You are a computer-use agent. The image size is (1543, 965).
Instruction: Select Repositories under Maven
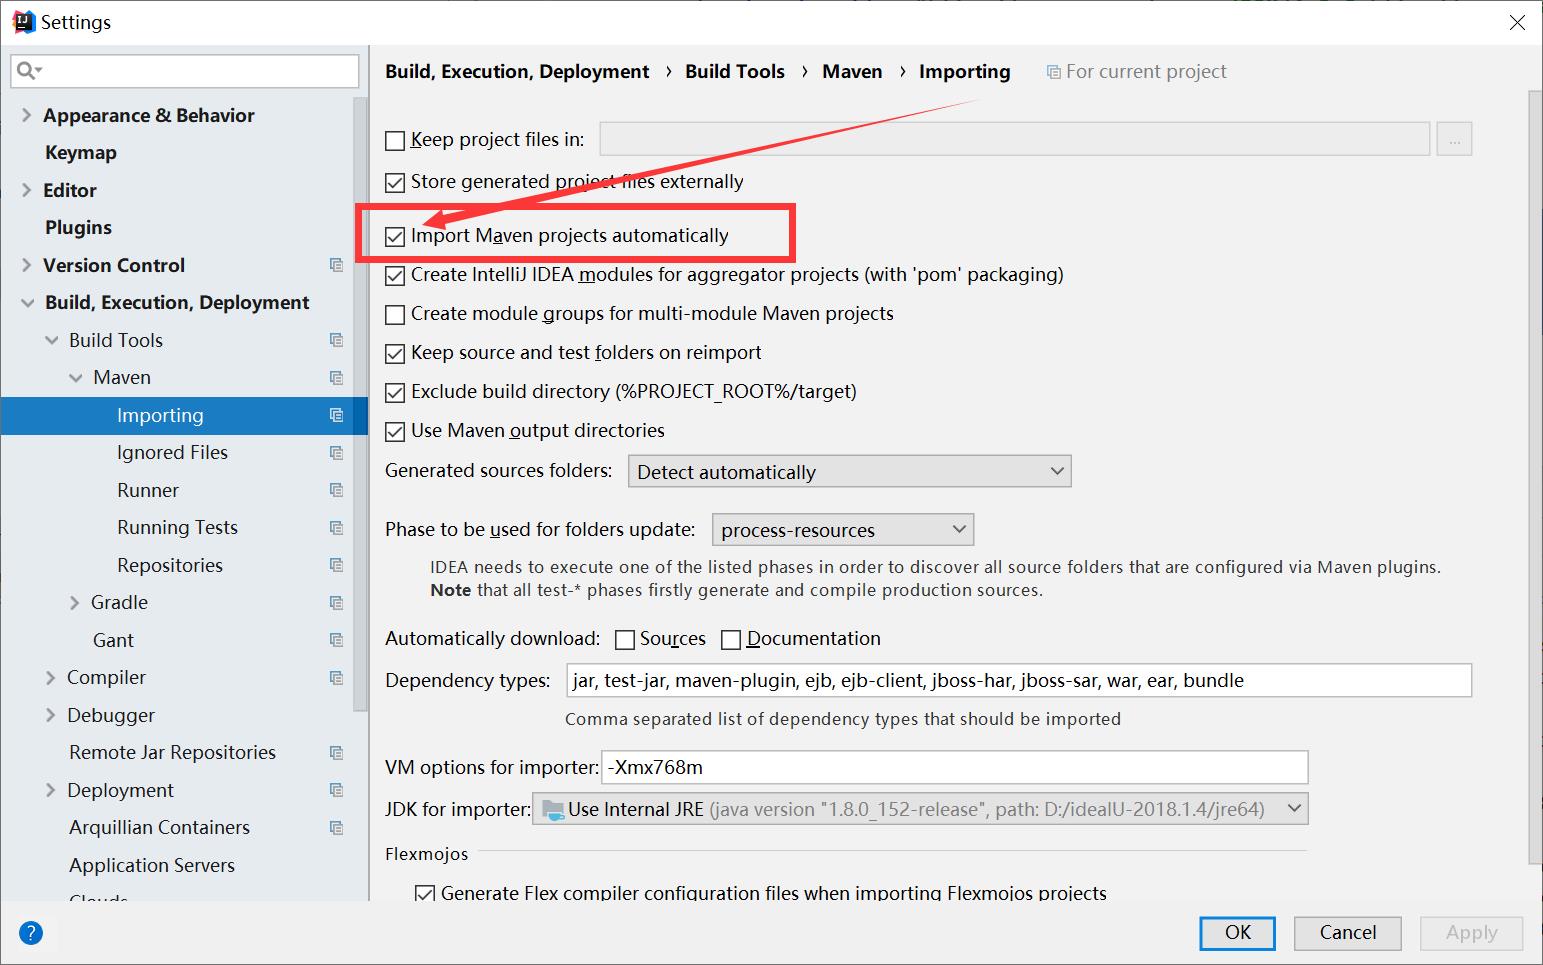170,565
